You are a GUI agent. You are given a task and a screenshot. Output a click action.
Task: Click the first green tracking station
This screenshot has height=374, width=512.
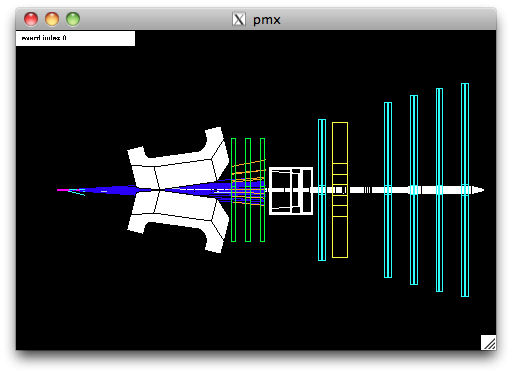click(233, 190)
